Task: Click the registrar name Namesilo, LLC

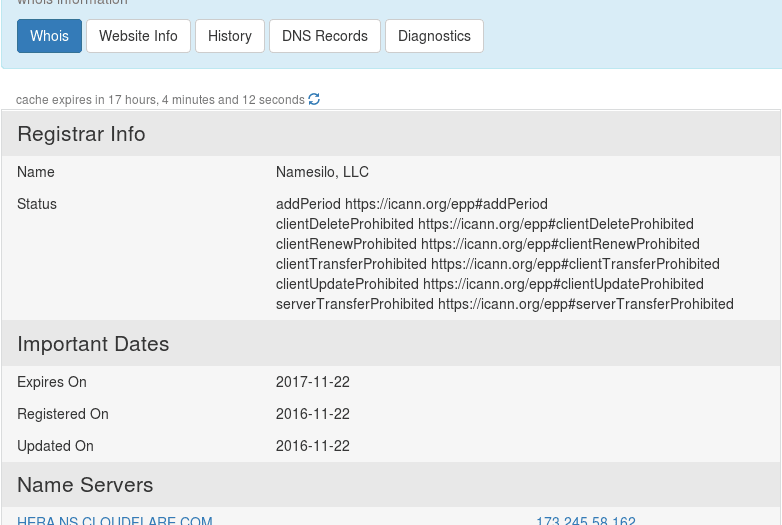Action: click(x=322, y=172)
